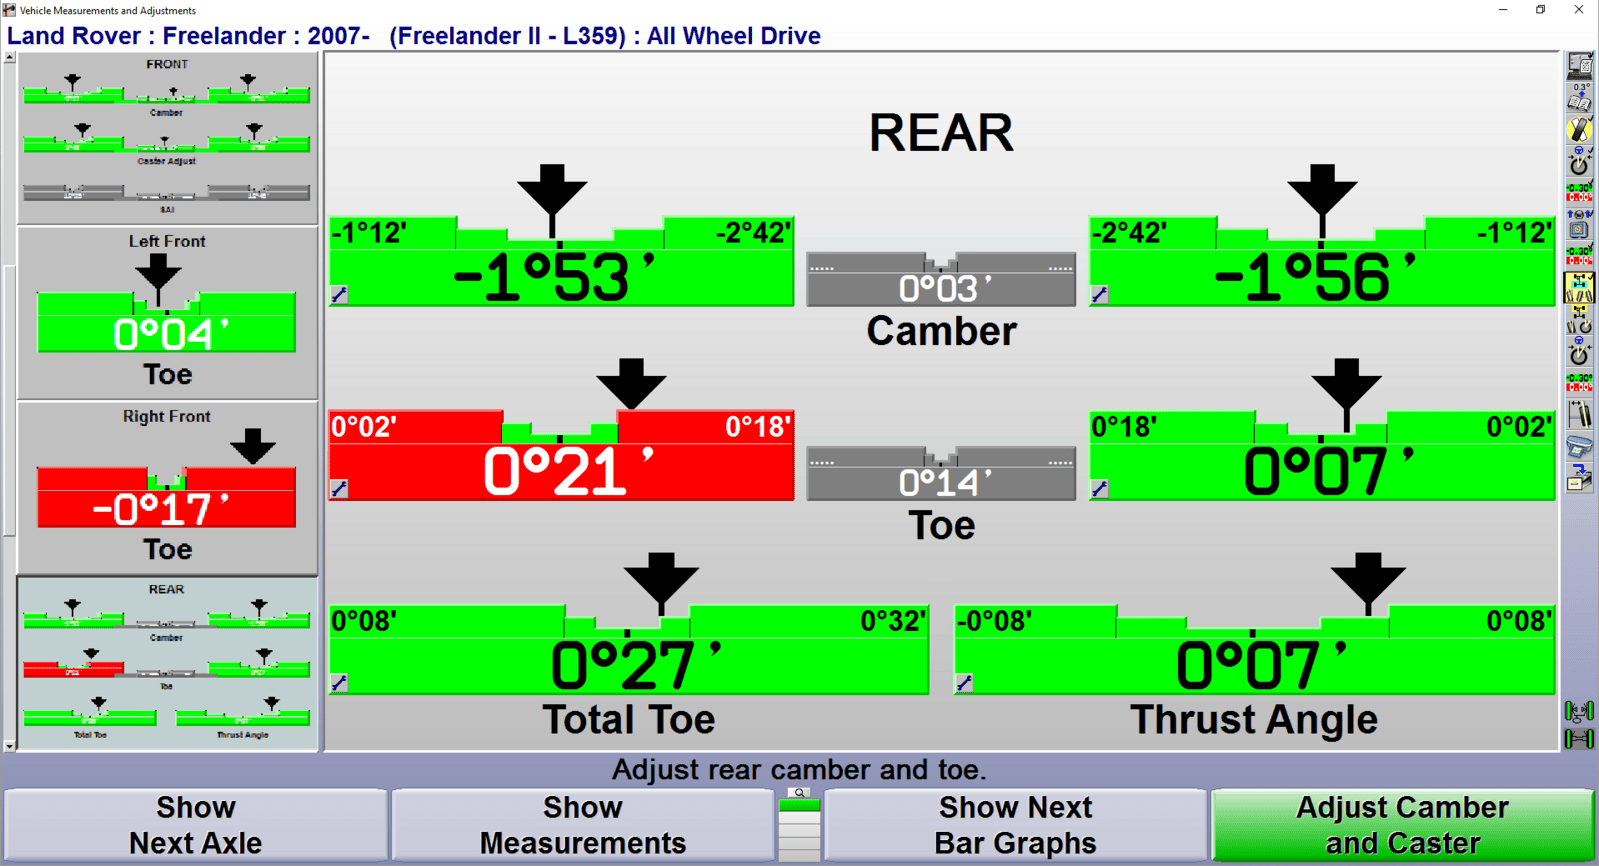Open the computer customer data icon
The height and width of the screenshot is (866, 1599).
1579,66
